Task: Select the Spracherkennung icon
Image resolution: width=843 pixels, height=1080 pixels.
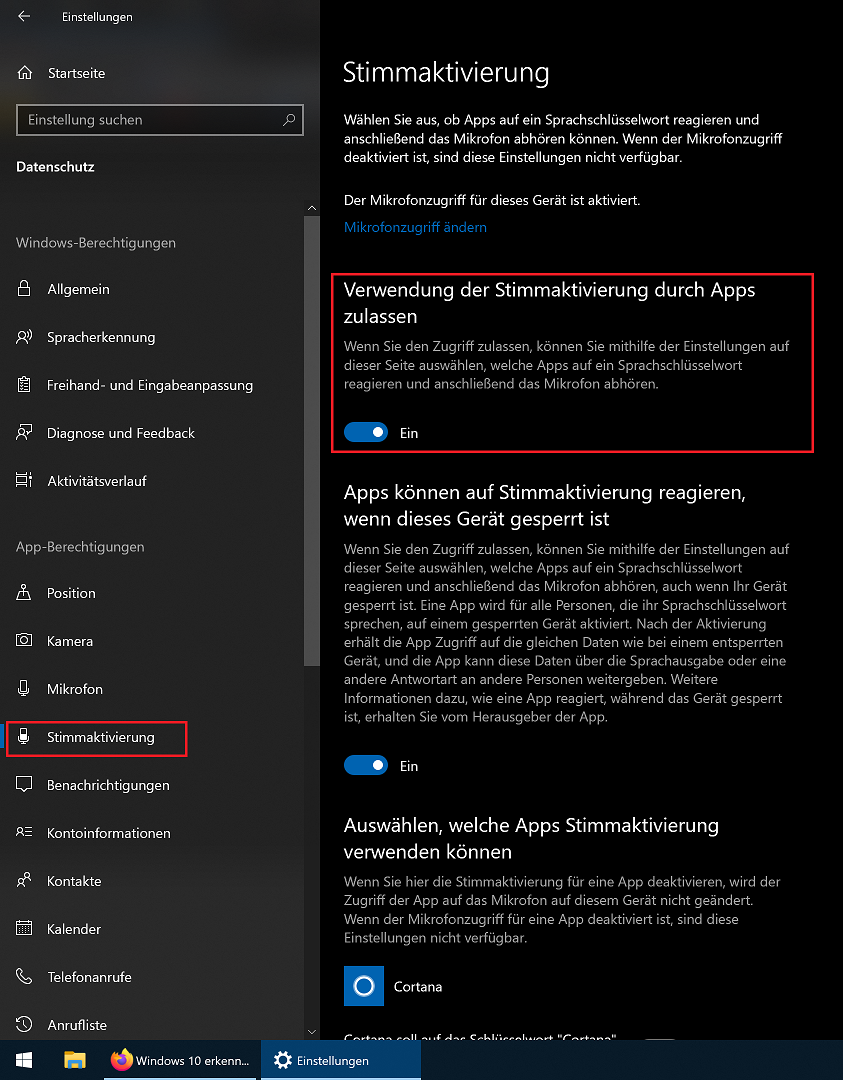Action: point(24,338)
